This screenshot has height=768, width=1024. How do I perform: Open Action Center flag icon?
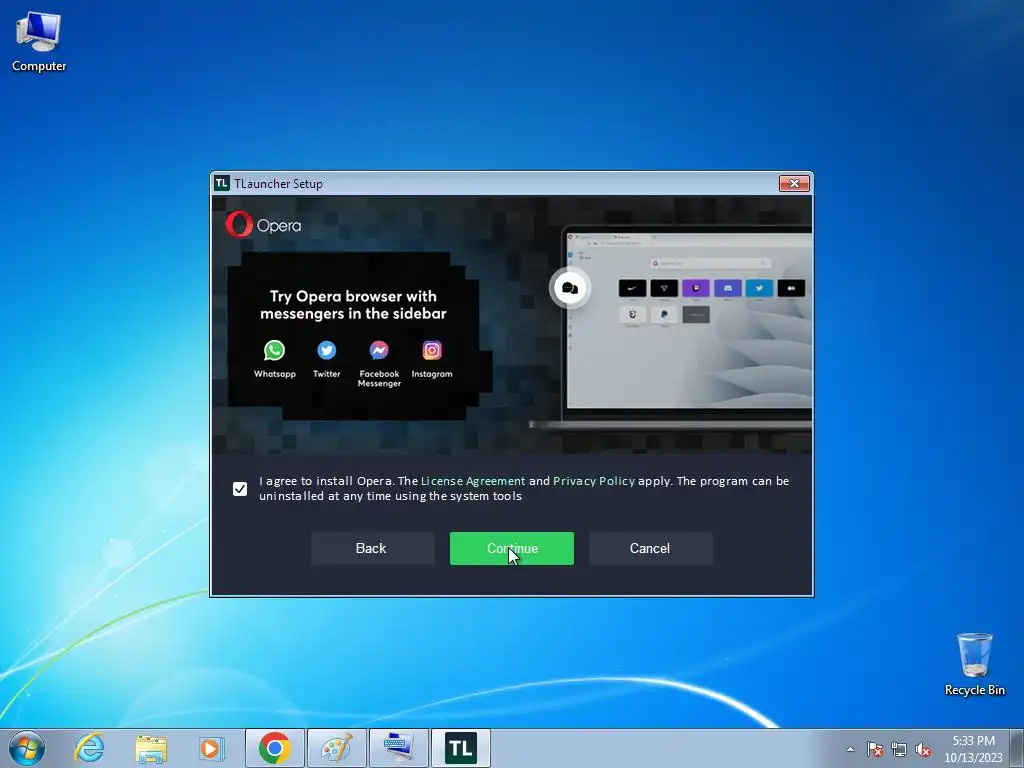pos(874,749)
